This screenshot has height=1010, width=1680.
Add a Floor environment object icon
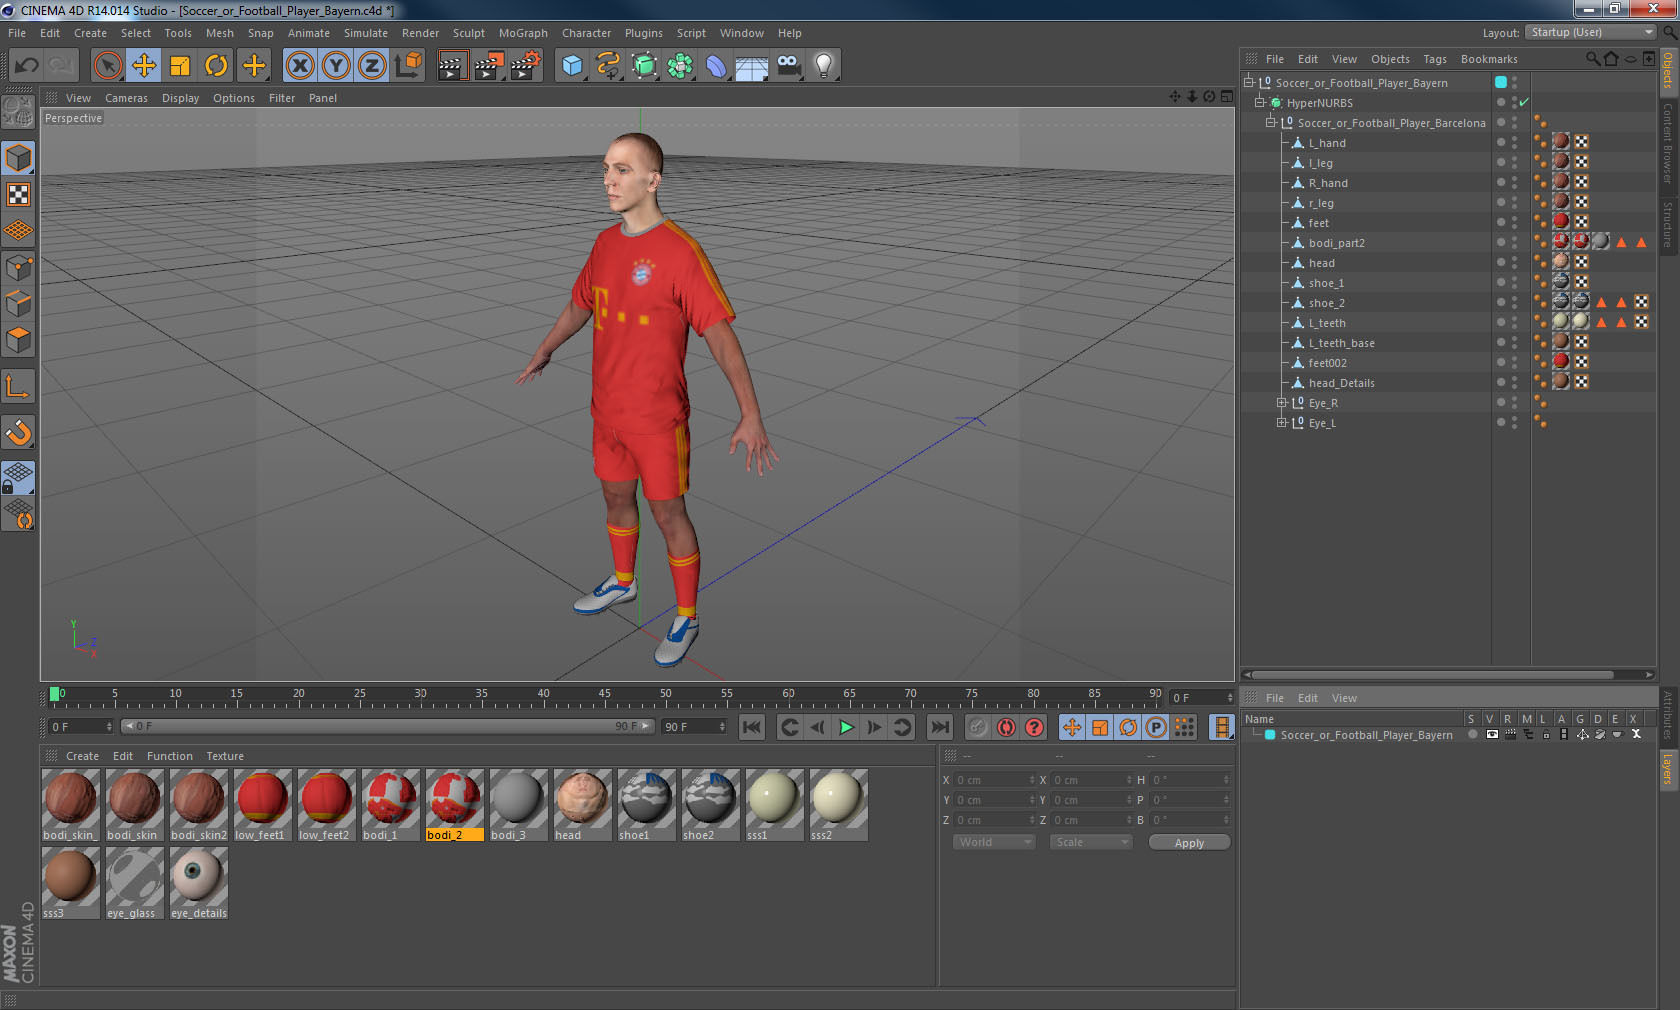[752, 66]
